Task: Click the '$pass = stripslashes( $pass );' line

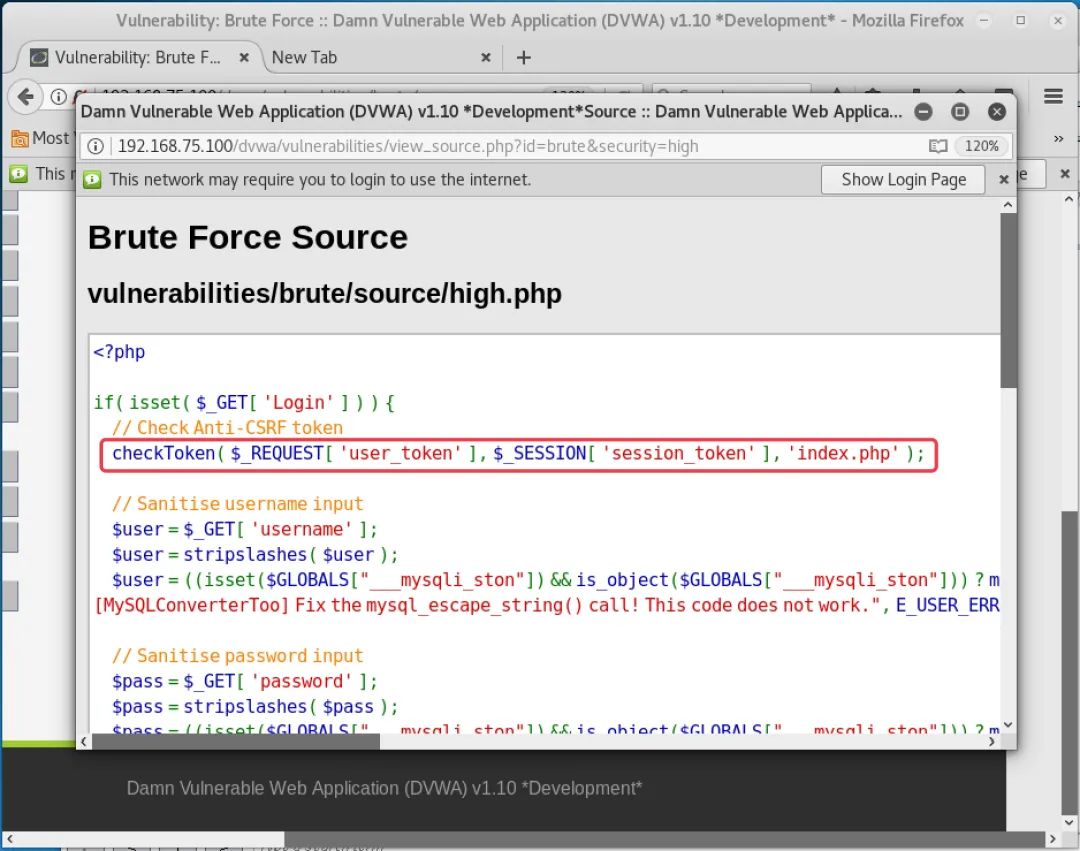Action: (255, 707)
